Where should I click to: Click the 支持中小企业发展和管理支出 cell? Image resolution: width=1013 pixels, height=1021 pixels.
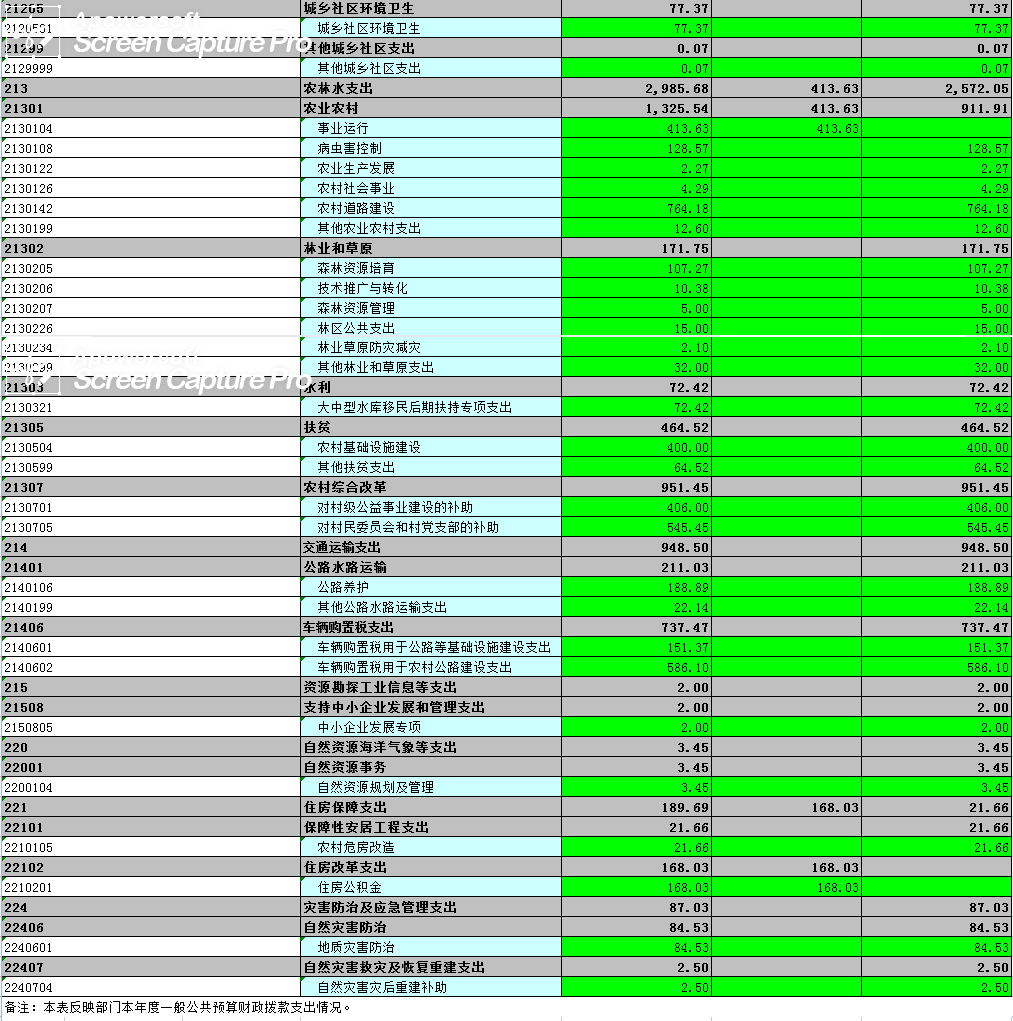click(x=431, y=707)
